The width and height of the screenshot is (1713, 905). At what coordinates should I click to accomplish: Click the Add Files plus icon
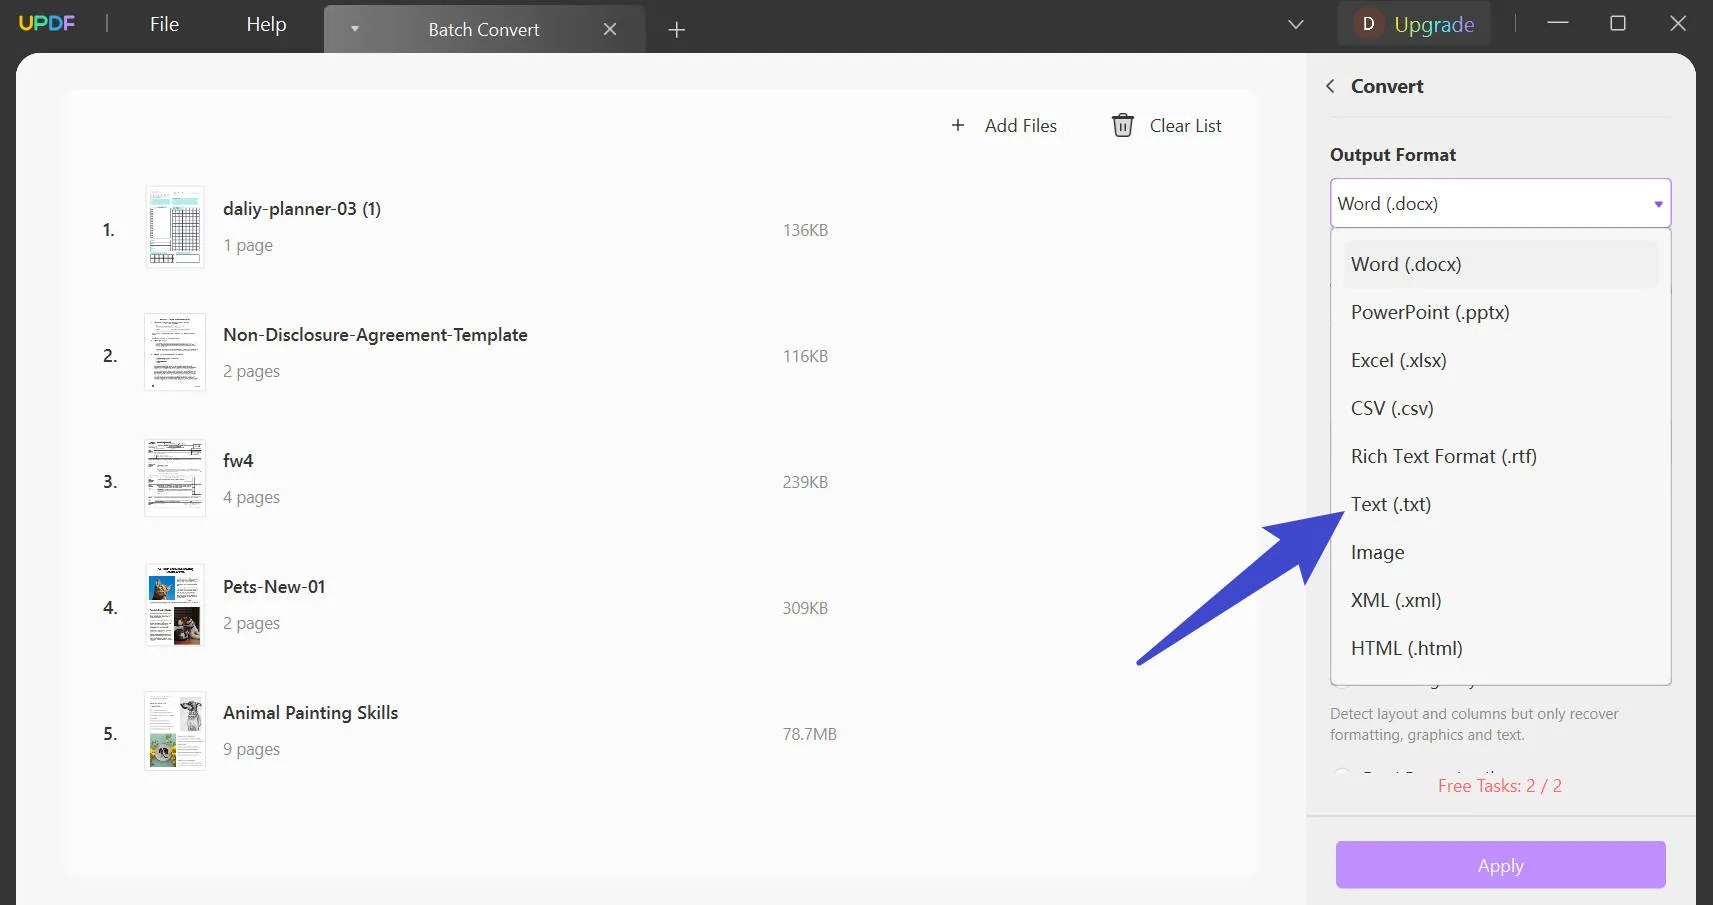point(958,125)
